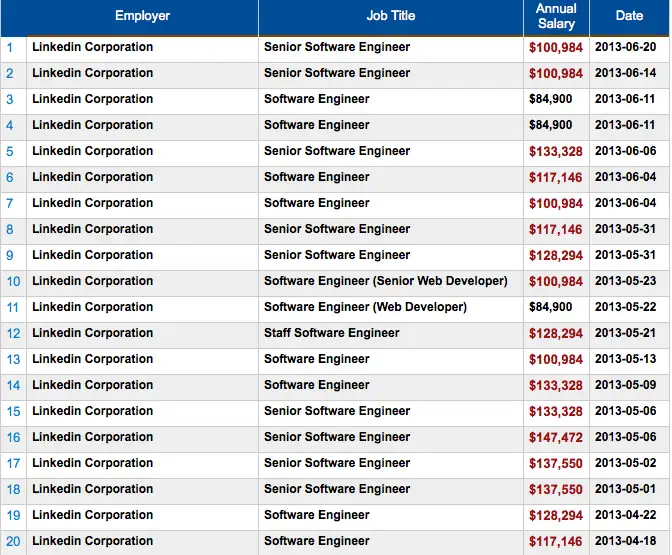Open row number 18 link
The image size is (672, 555).
[x=13, y=489]
